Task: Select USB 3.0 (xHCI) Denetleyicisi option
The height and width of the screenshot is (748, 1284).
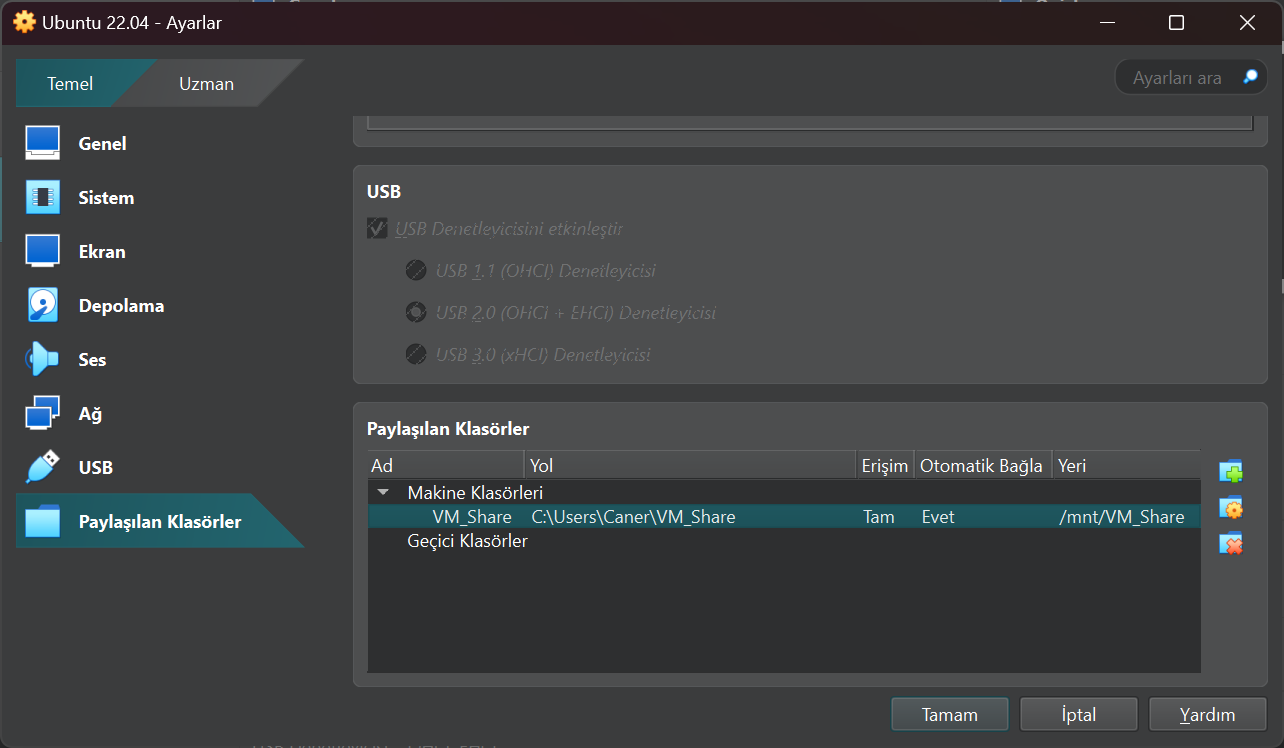Action: coord(415,355)
